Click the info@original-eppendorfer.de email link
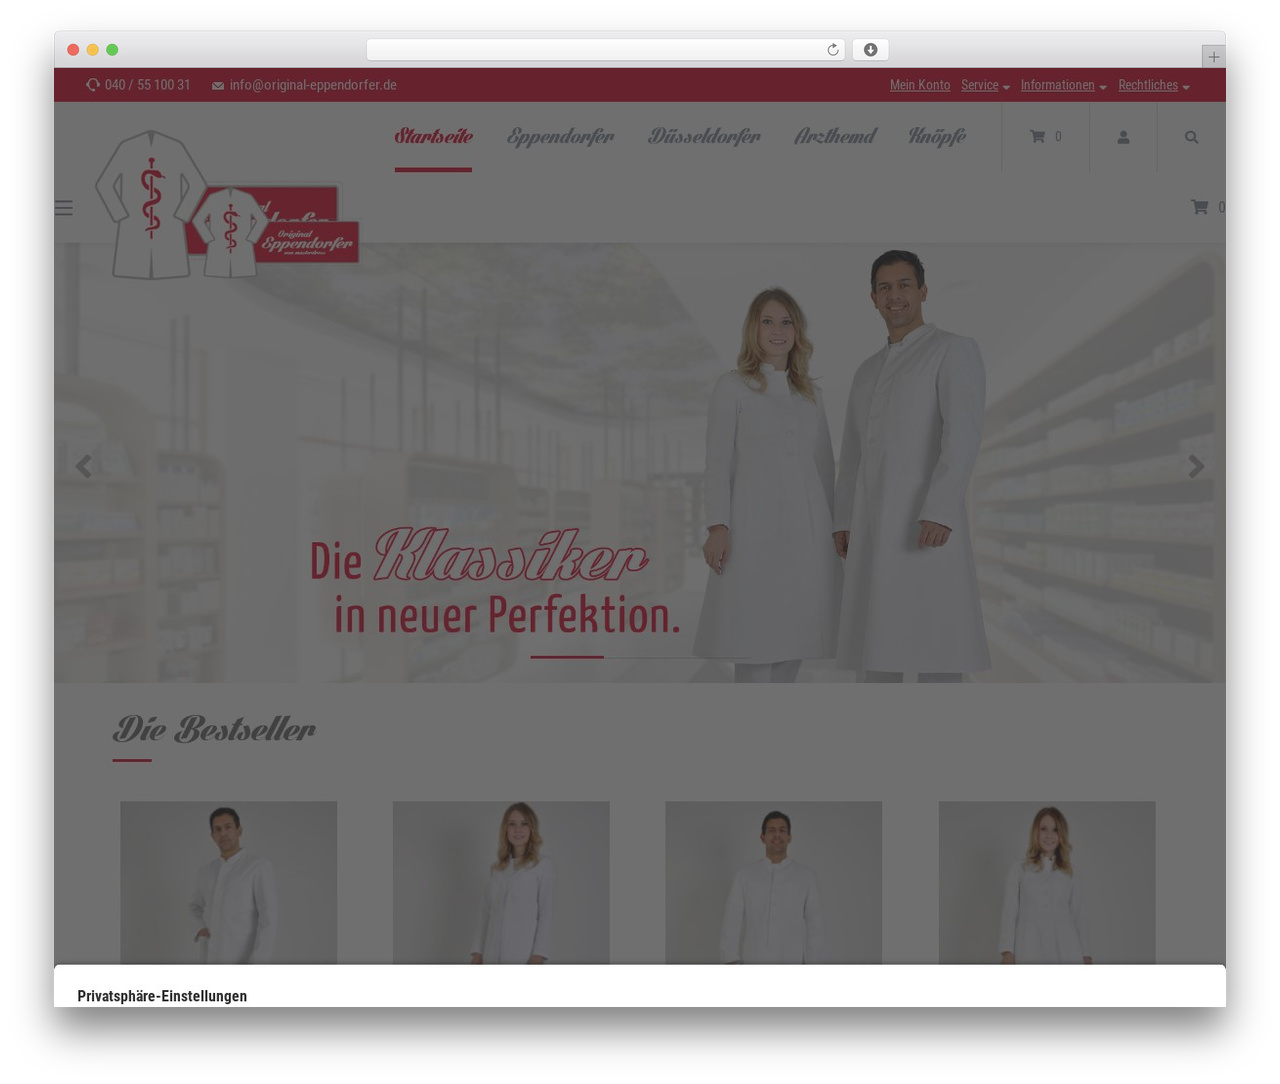Screen dimensions: 1280x1084 coord(313,85)
